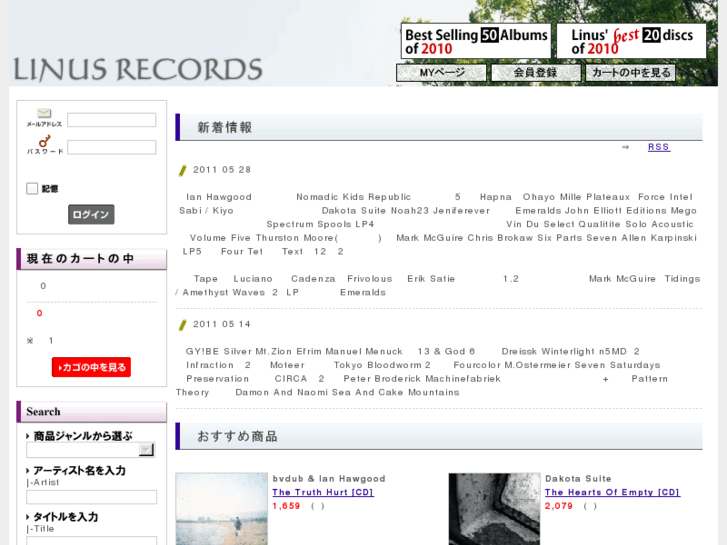Click the artist name Dakota Suite
The width and height of the screenshot is (727, 545).
578,479
